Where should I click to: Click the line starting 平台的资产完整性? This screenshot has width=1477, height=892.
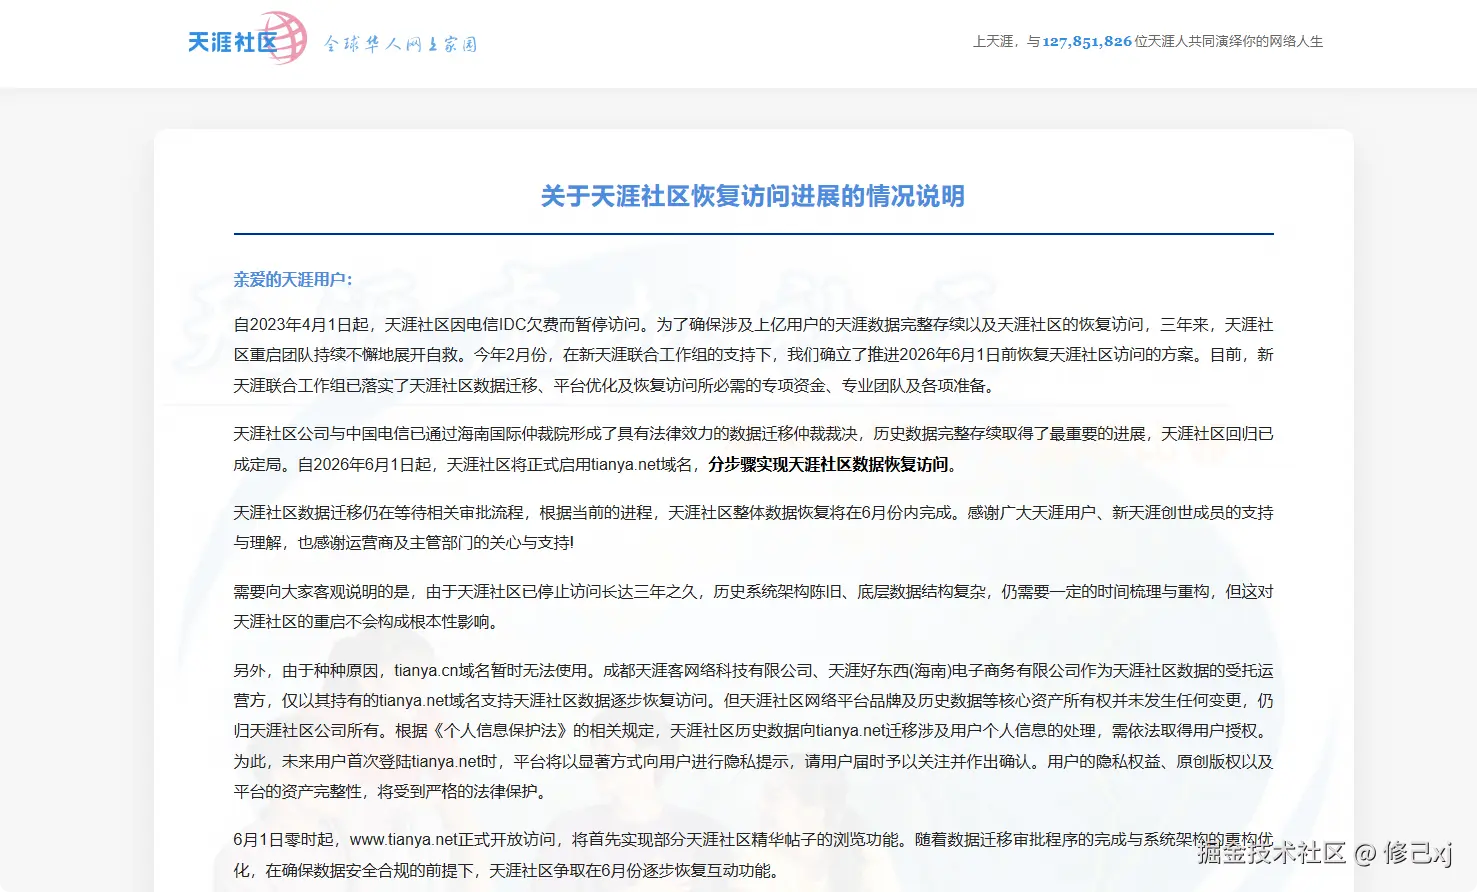pyautogui.click(x=390, y=792)
